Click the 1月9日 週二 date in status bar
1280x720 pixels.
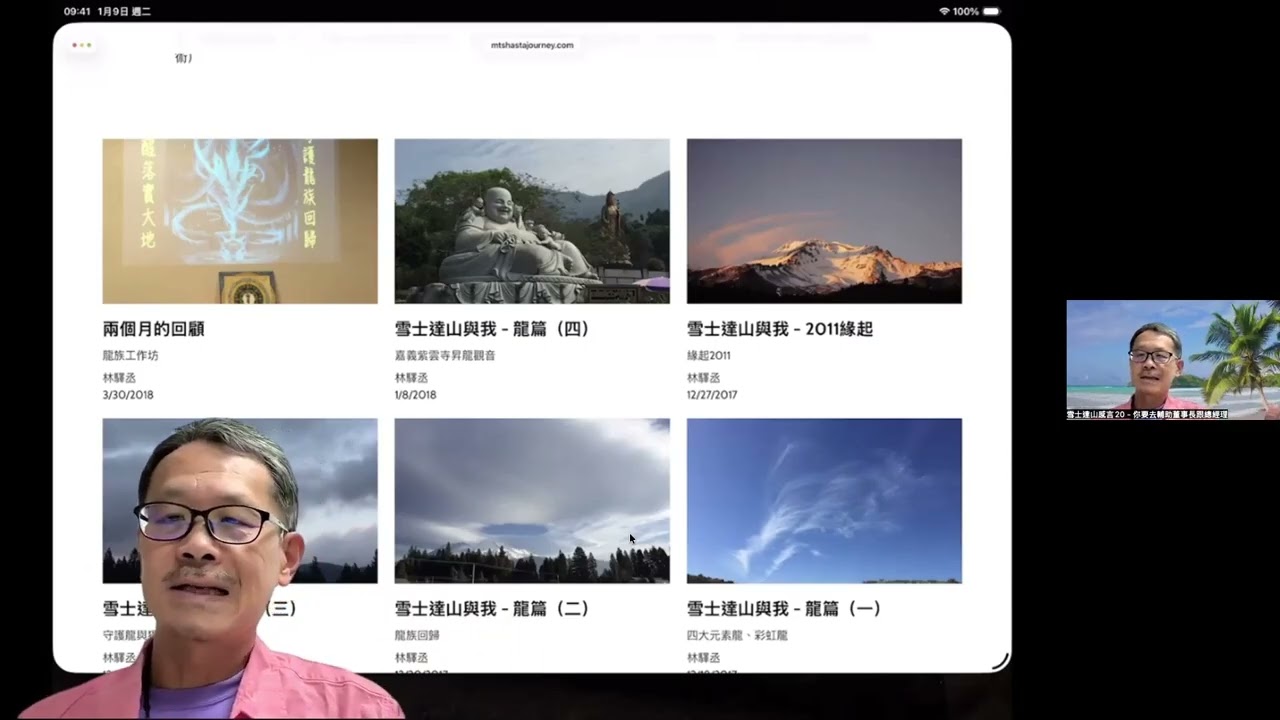click(x=124, y=11)
